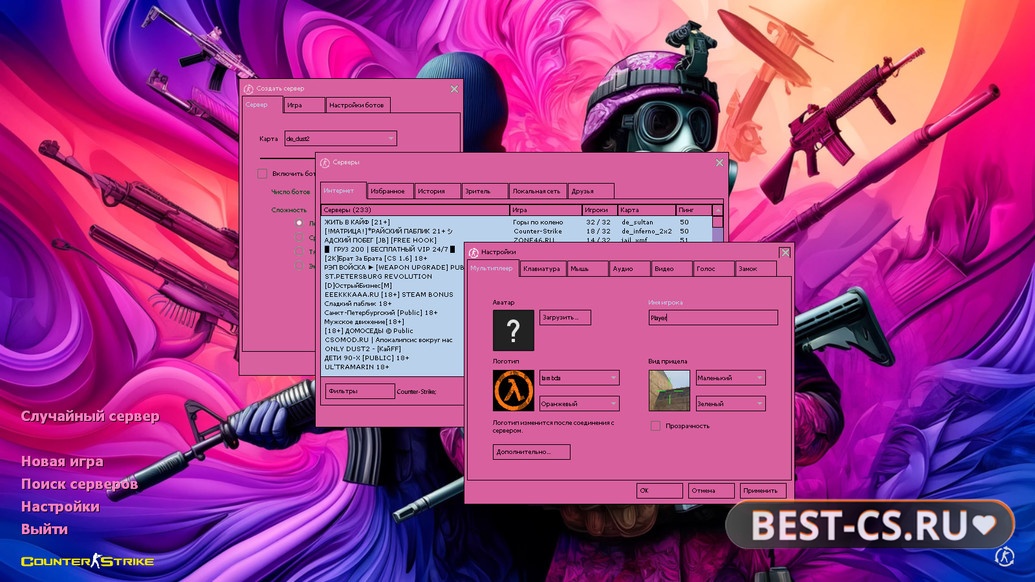Open Настройки from the main menu
Screen dimensions: 1035x582
60,506
